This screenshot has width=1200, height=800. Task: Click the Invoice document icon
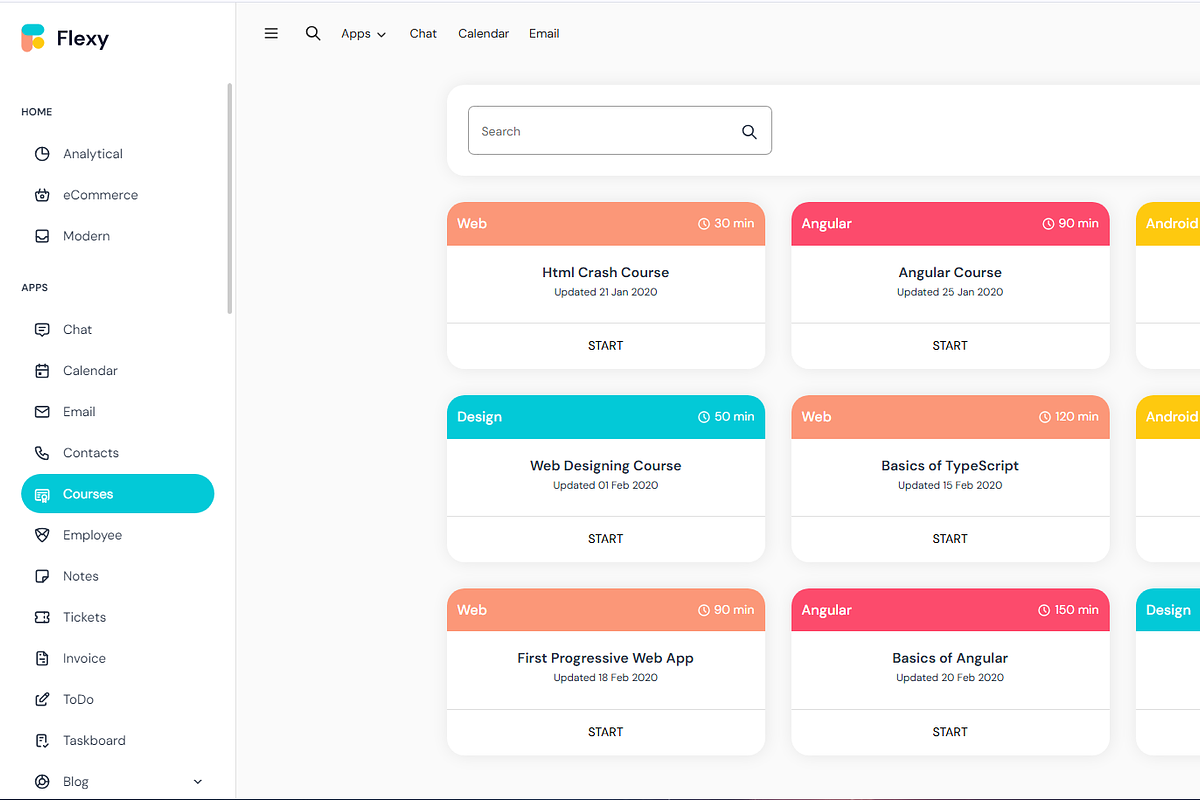coord(42,658)
